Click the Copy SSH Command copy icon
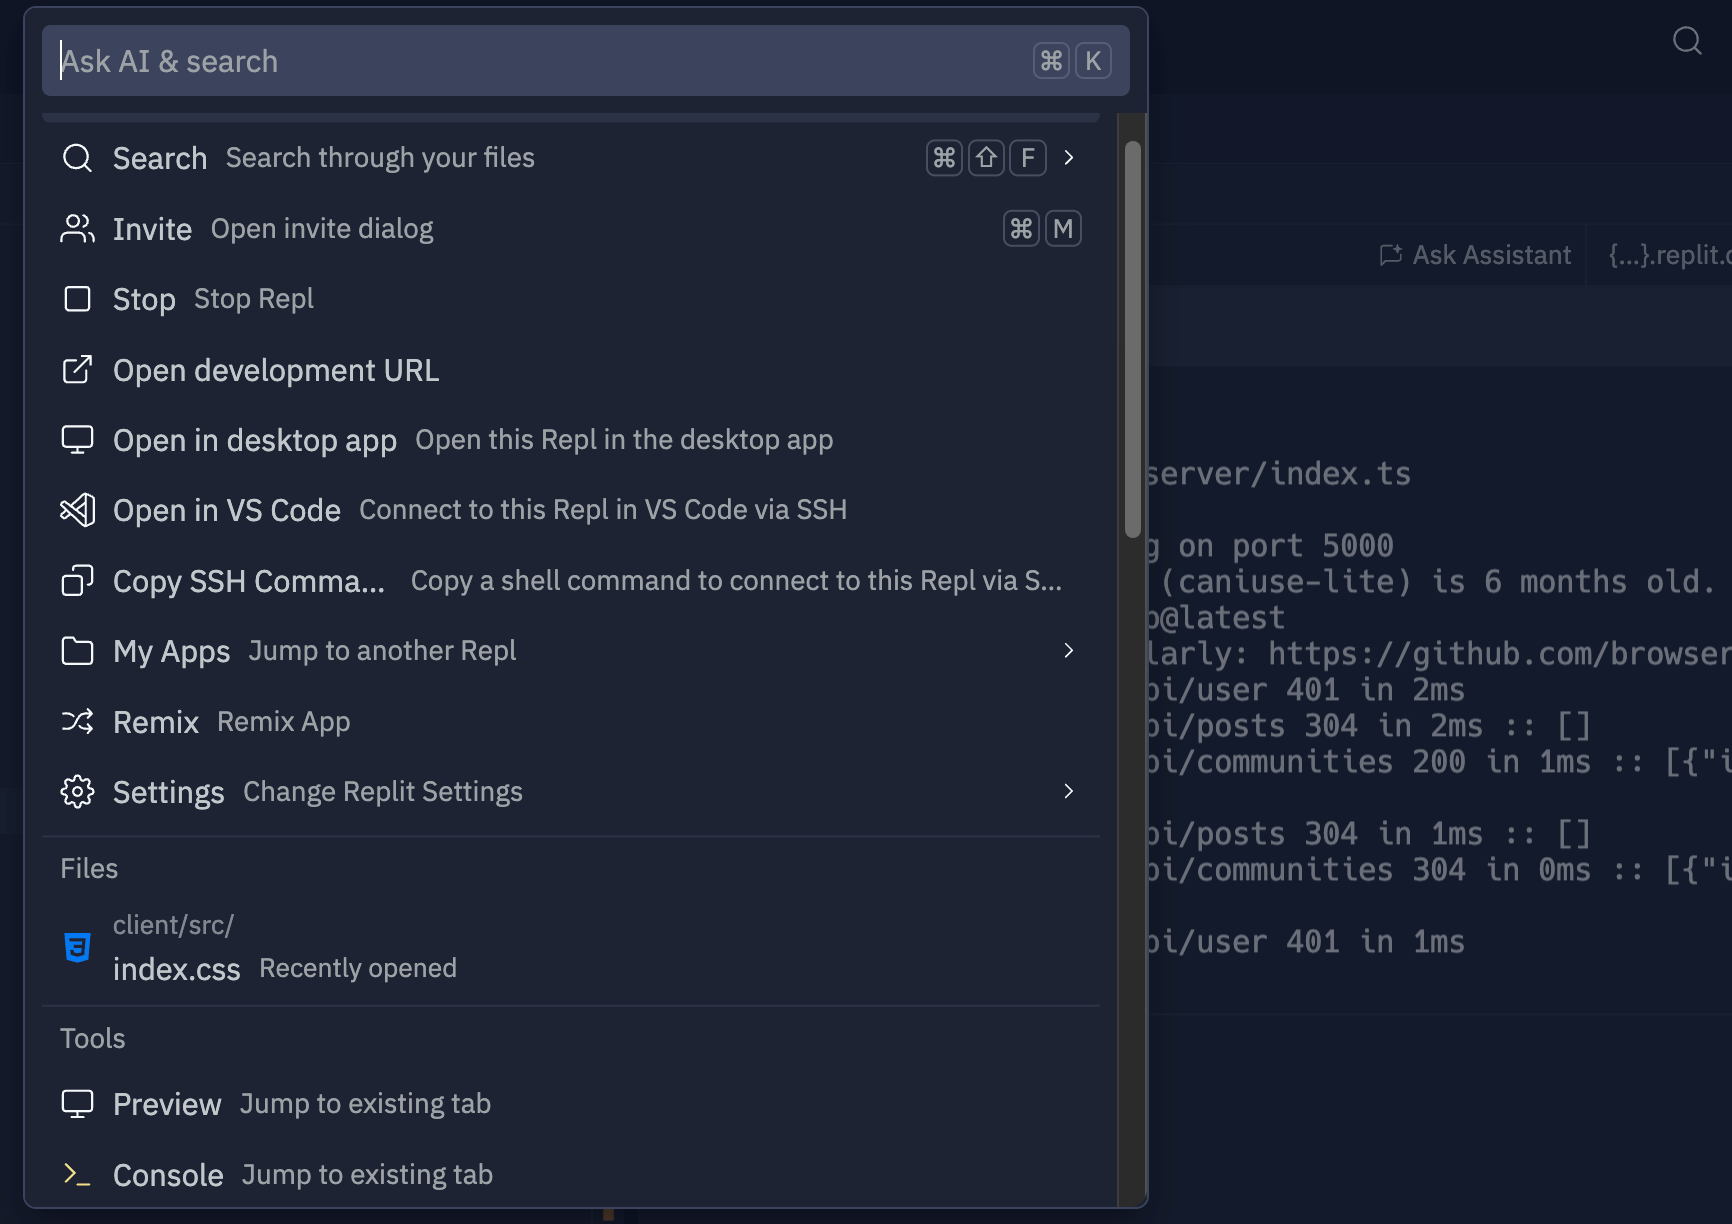Viewport: 1732px width, 1224px height. click(77, 581)
